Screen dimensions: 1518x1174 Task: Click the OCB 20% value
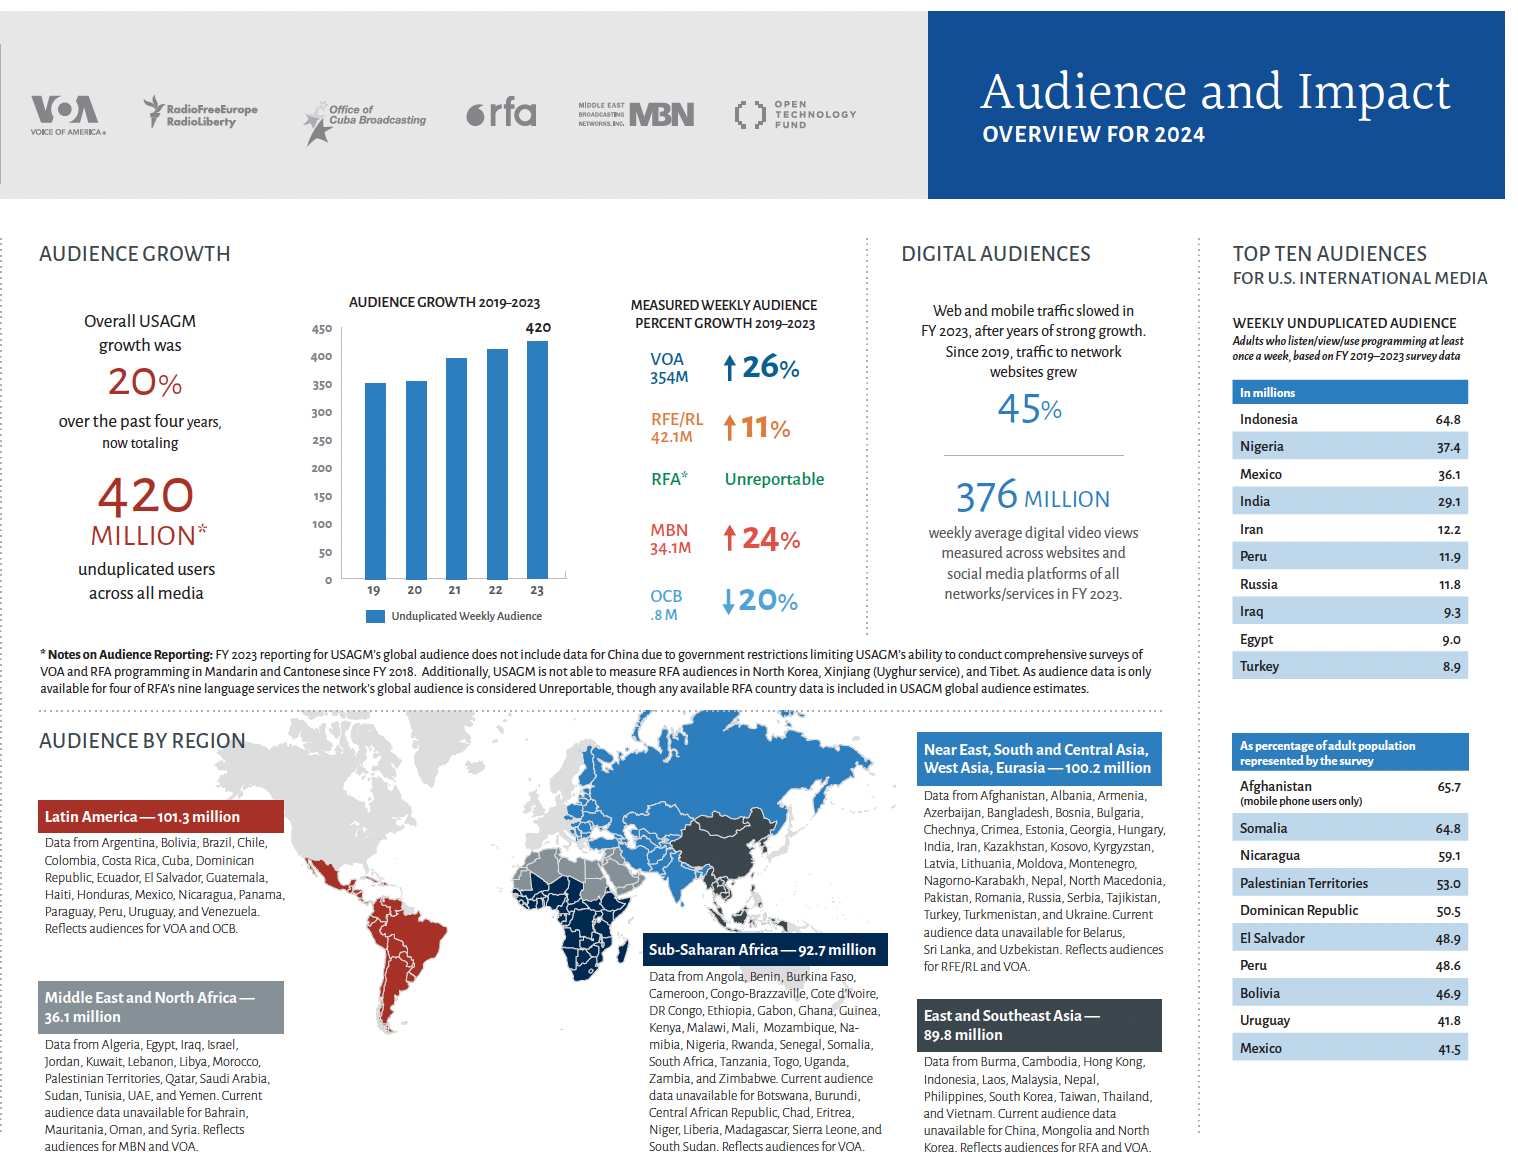(x=768, y=601)
